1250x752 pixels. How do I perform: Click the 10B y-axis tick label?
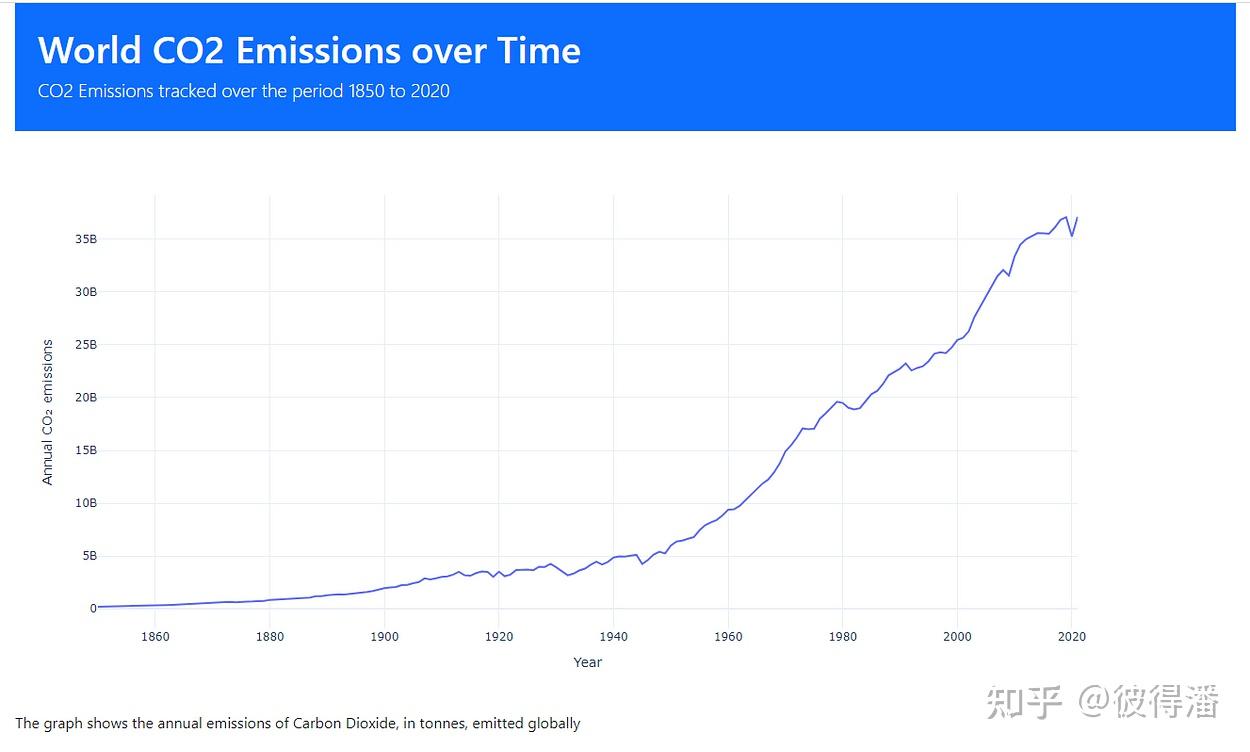point(85,503)
